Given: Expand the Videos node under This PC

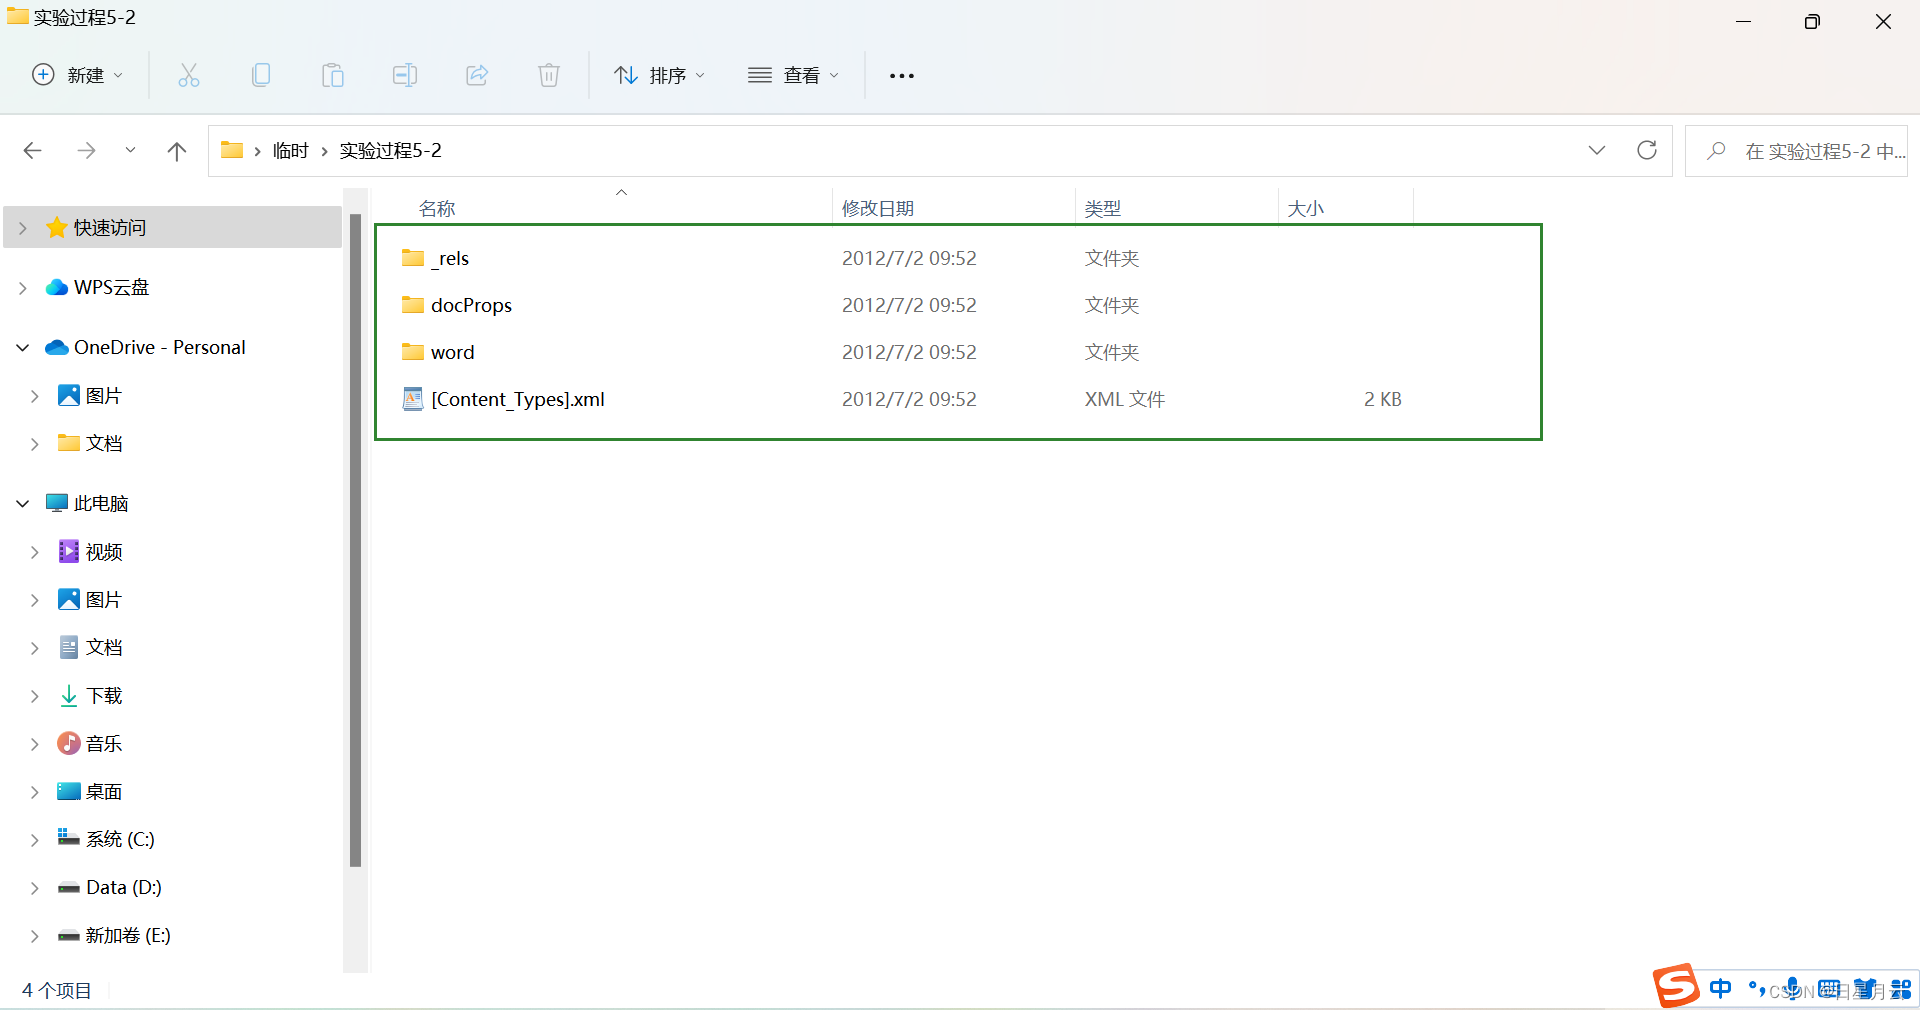Looking at the screenshot, I should [x=35, y=552].
